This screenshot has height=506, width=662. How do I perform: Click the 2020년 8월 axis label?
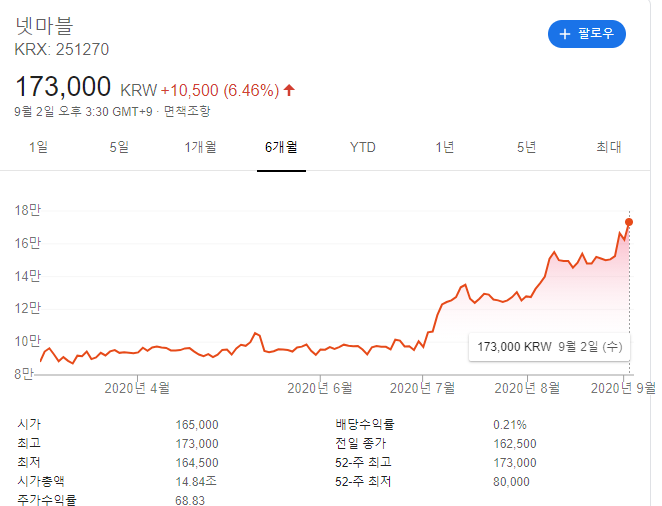point(527,388)
